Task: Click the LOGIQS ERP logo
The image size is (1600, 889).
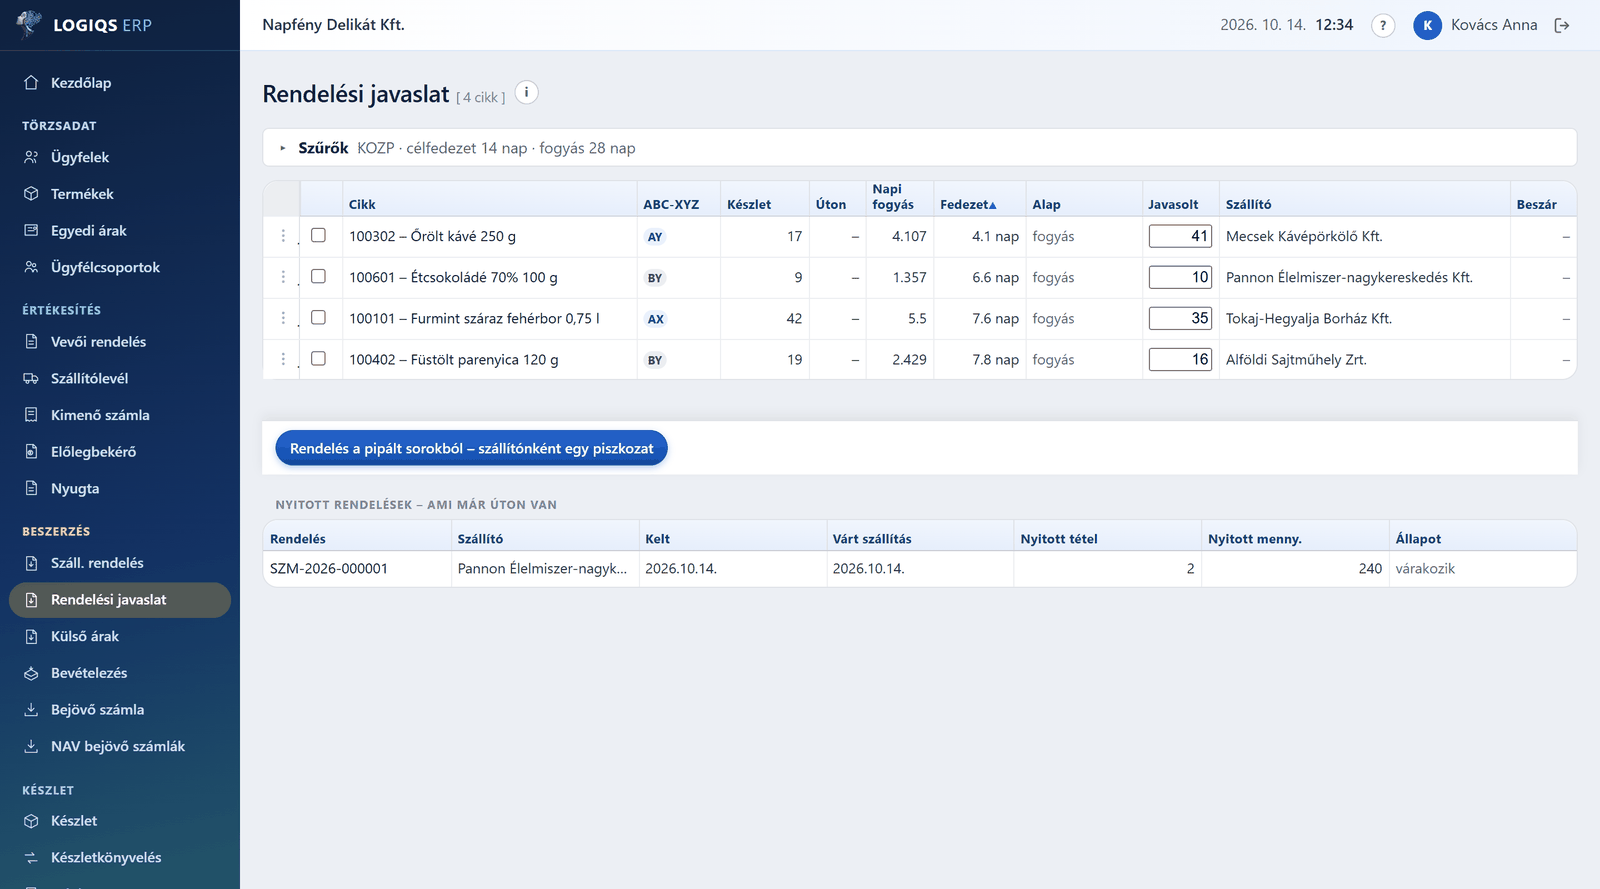Action: click(x=85, y=25)
